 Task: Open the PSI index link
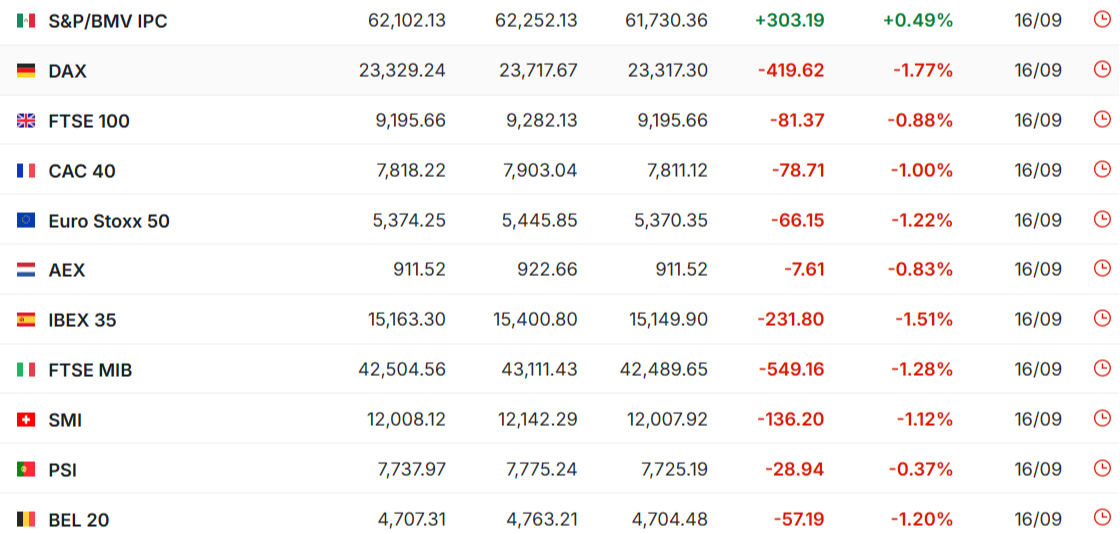point(63,470)
